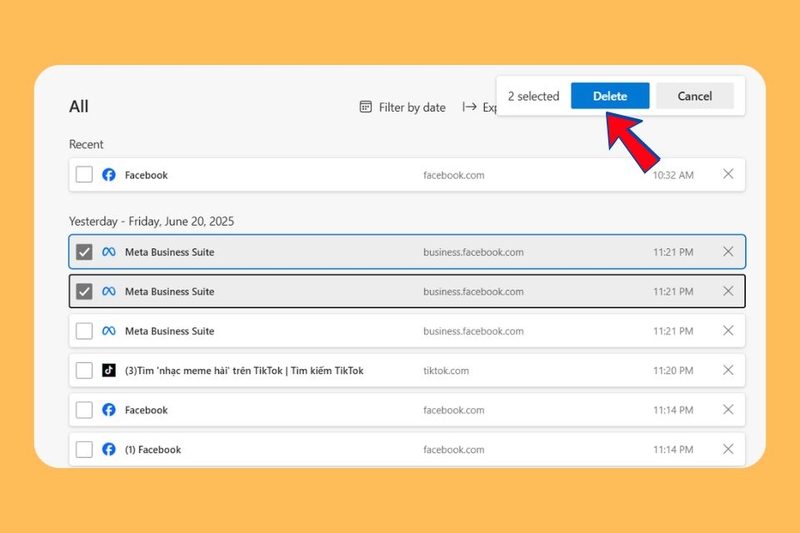
Task: Open the Facebook entry from 10:32 AM
Action: click(x=146, y=175)
